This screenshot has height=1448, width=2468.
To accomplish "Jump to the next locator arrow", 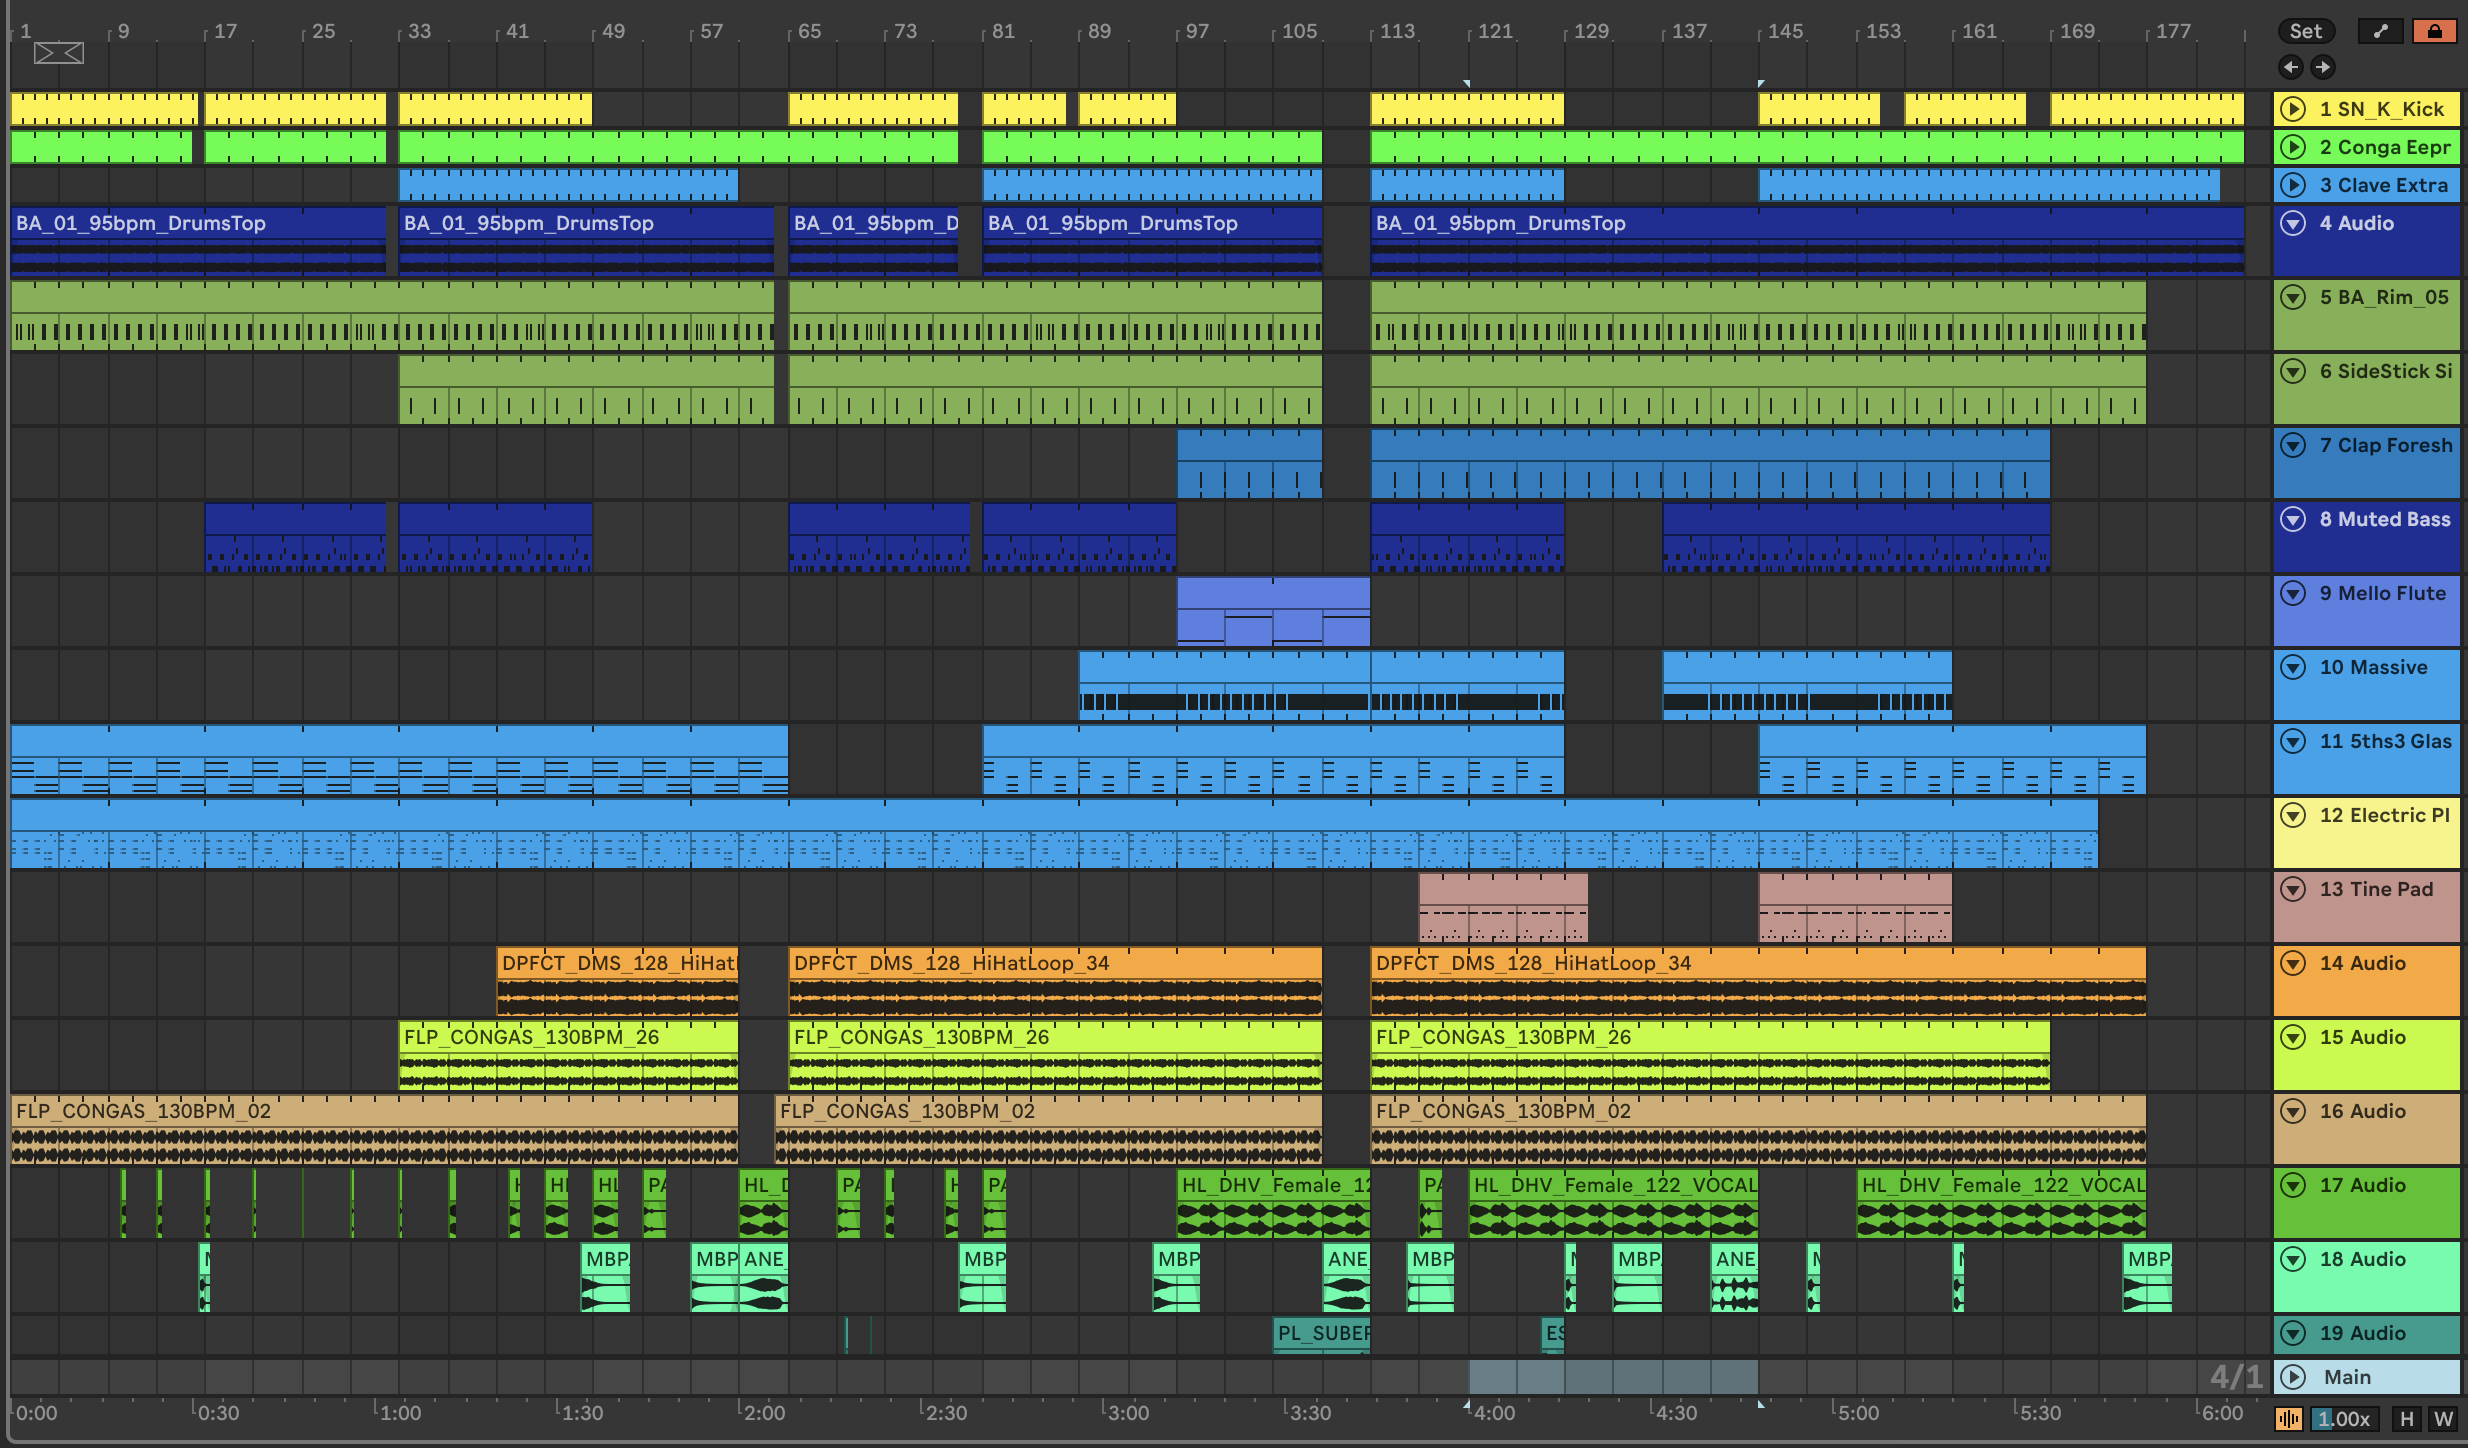I will click(2323, 67).
